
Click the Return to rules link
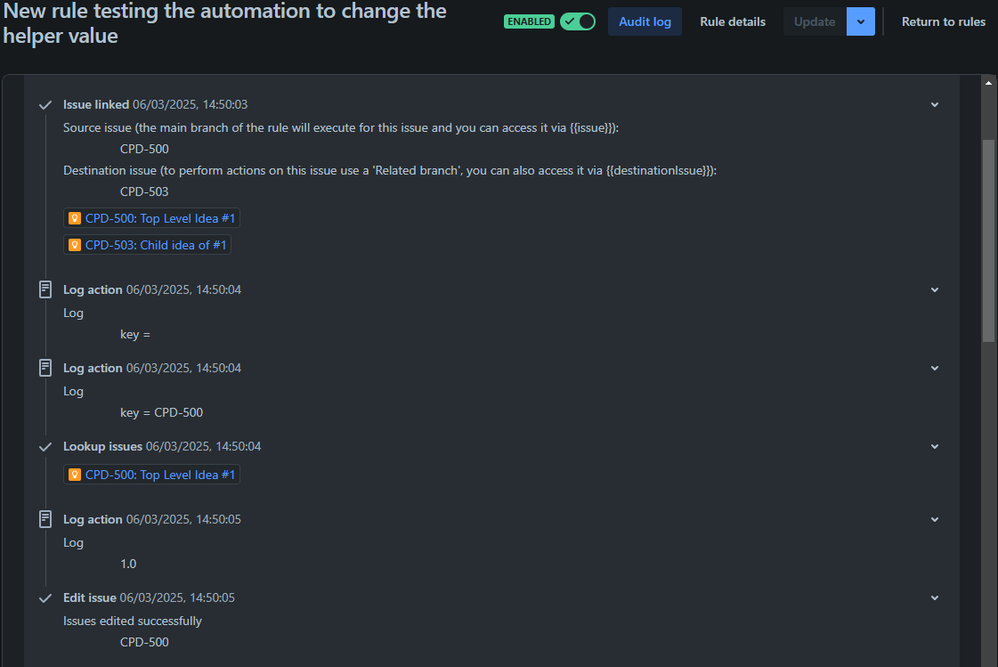click(x=943, y=21)
